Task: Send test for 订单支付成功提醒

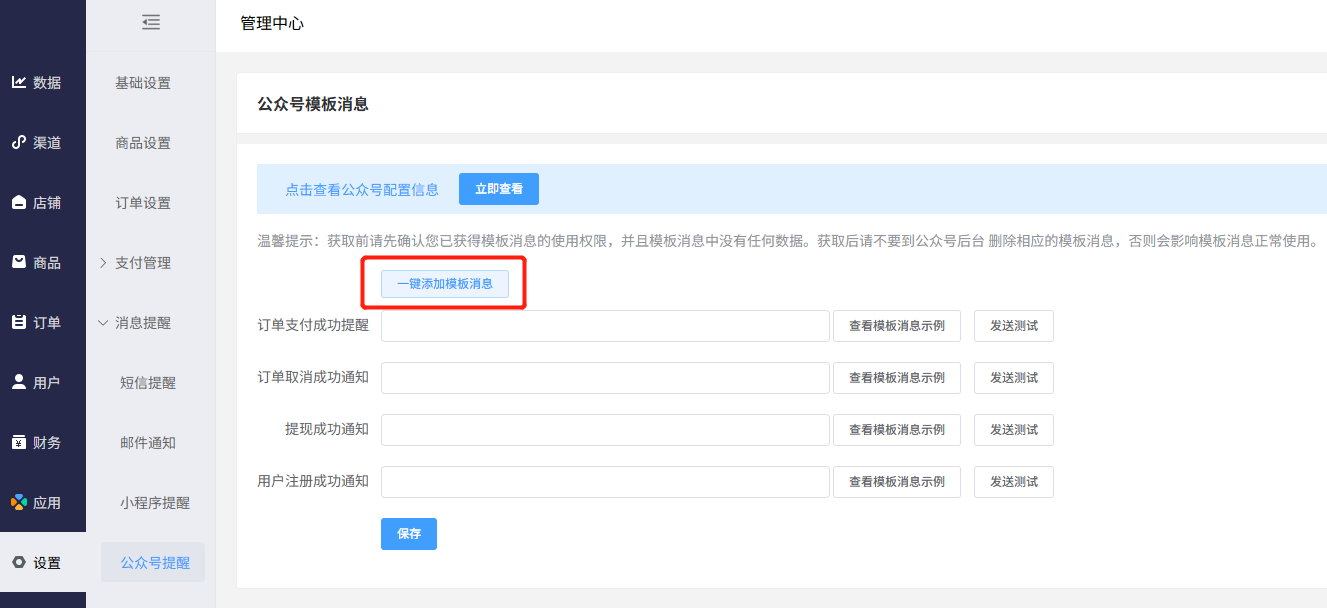Action: tap(1014, 326)
